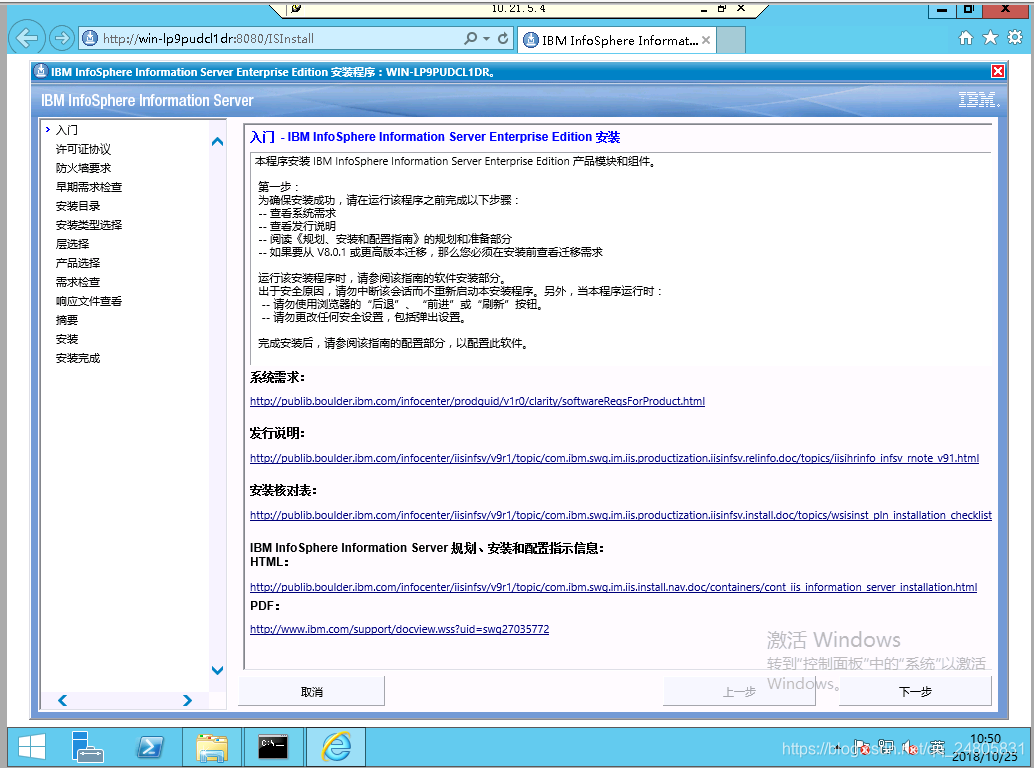Select 安装目录 step in the sidebar
Viewport: 1034px width, 768px height.
[78, 206]
